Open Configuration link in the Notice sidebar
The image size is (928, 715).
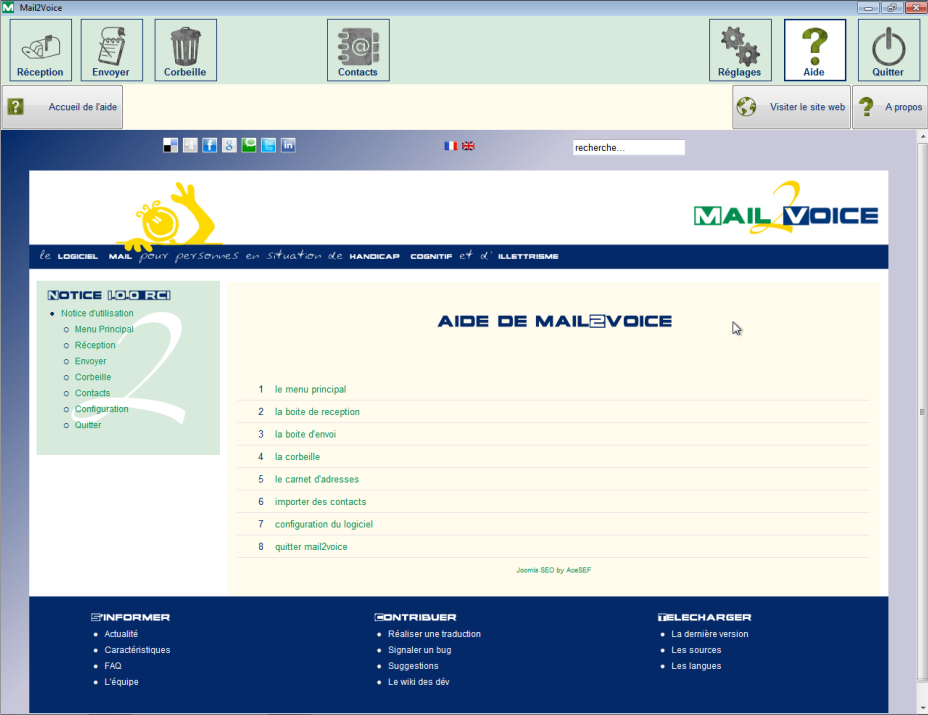(x=101, y=409)
